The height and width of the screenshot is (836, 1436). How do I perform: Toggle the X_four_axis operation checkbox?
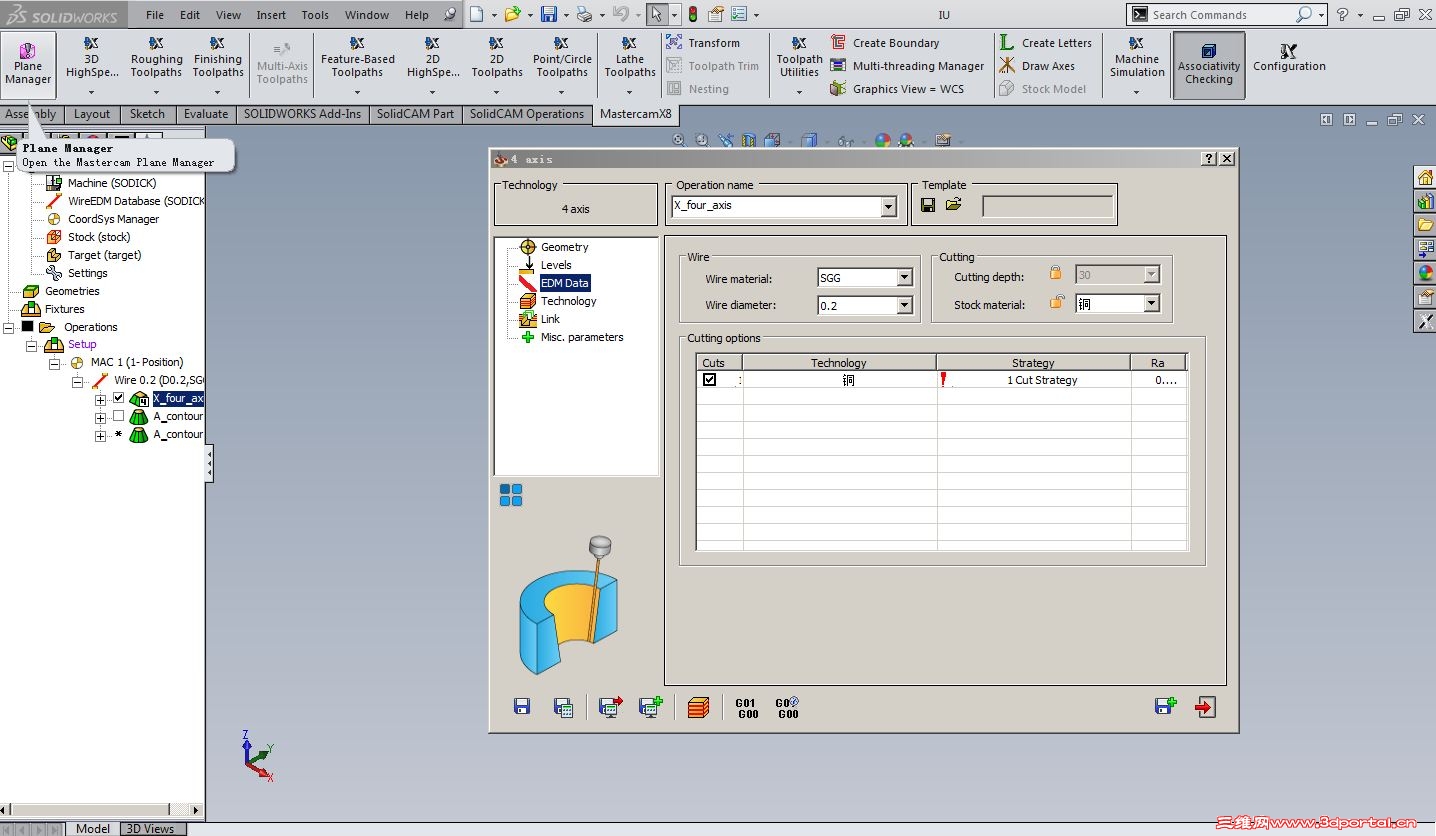pos(118,398)
